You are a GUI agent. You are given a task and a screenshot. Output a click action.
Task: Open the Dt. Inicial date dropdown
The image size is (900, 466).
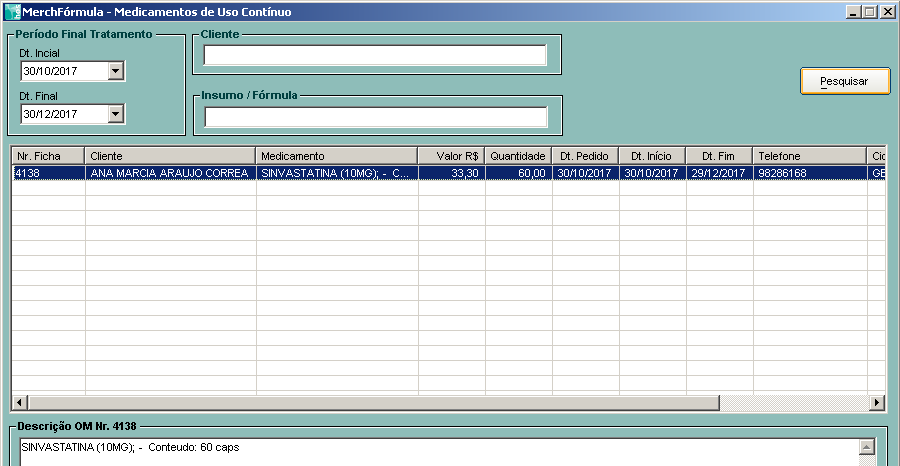coord(116,71)
